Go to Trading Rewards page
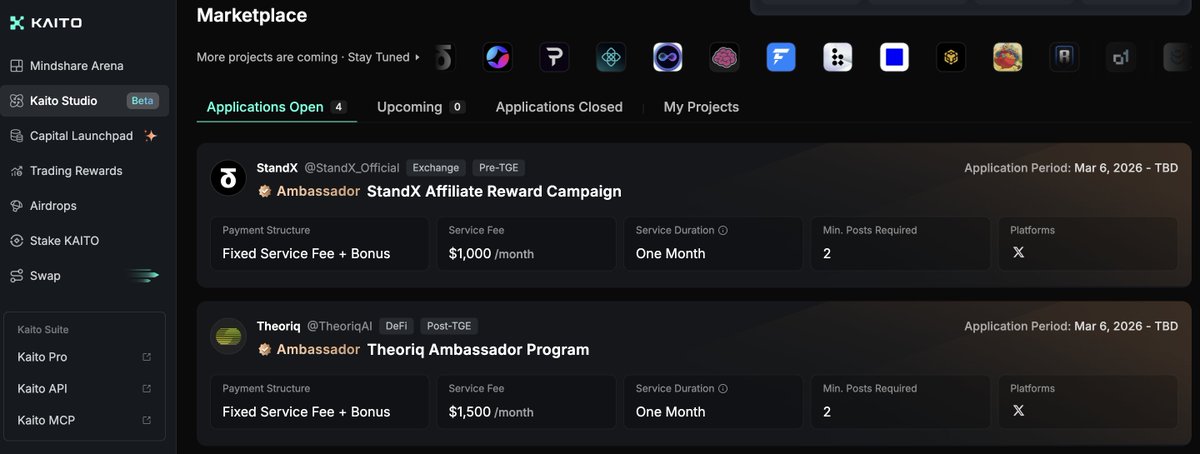The width and height of the screenshot is (1200, 454). (76, 171)
